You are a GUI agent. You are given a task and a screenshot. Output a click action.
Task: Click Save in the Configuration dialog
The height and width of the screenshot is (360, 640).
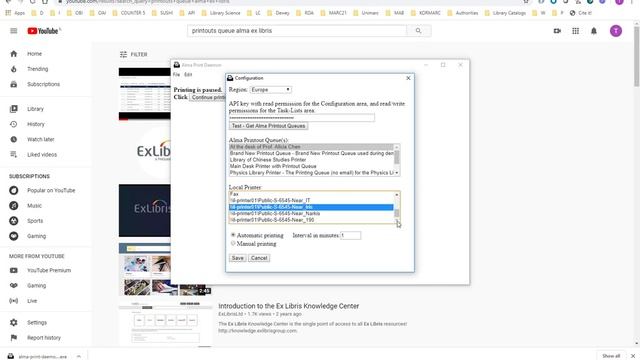(238, 258)
